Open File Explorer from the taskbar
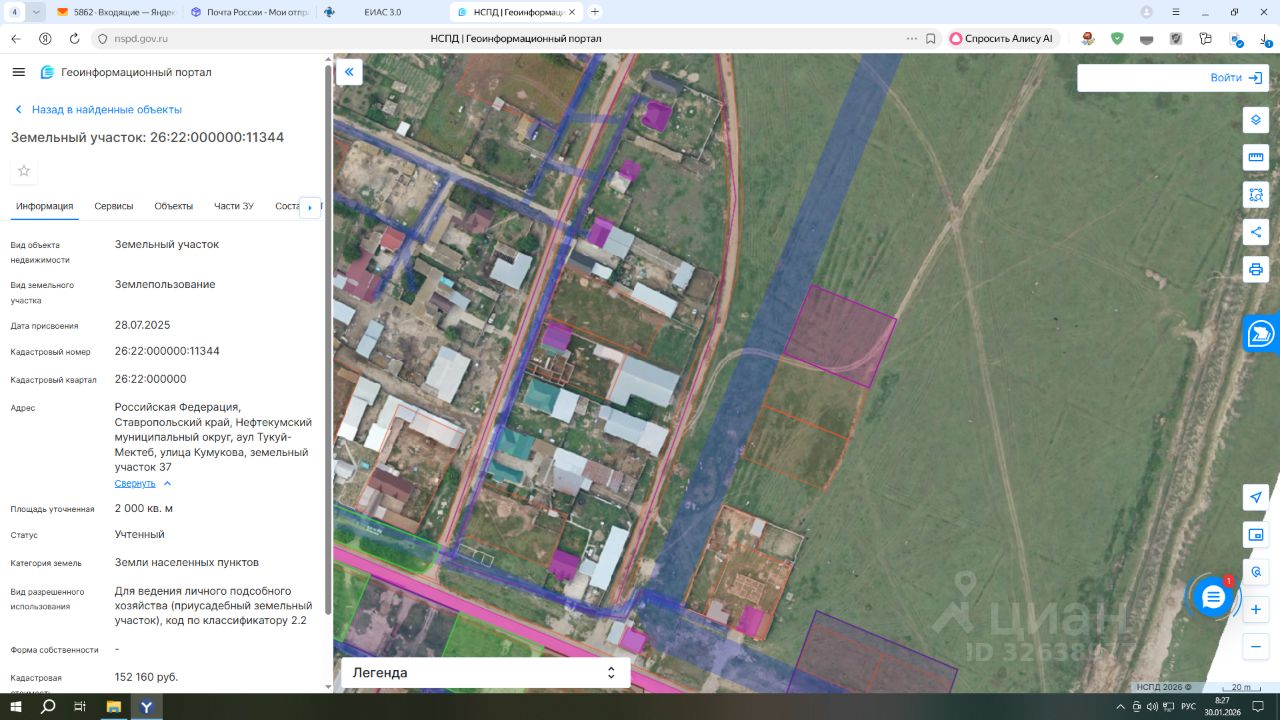 coord(114,707)
